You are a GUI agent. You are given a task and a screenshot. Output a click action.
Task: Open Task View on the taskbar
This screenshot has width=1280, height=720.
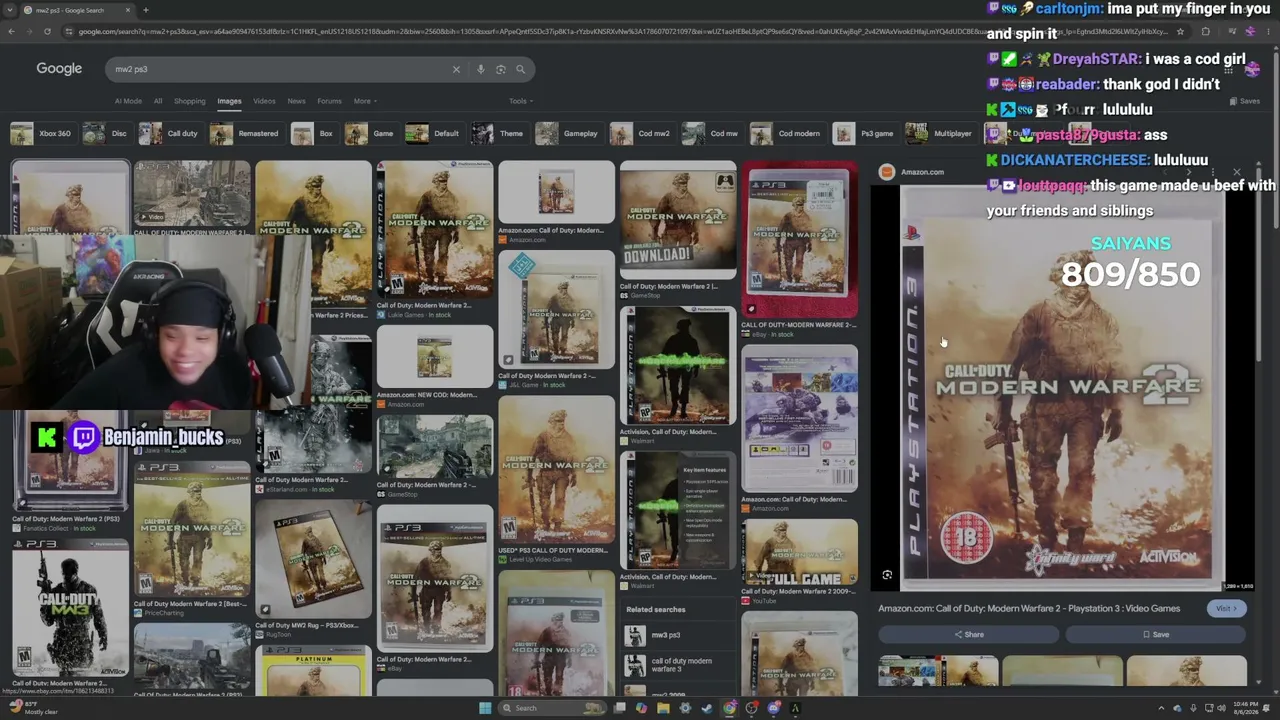point(619,708)
